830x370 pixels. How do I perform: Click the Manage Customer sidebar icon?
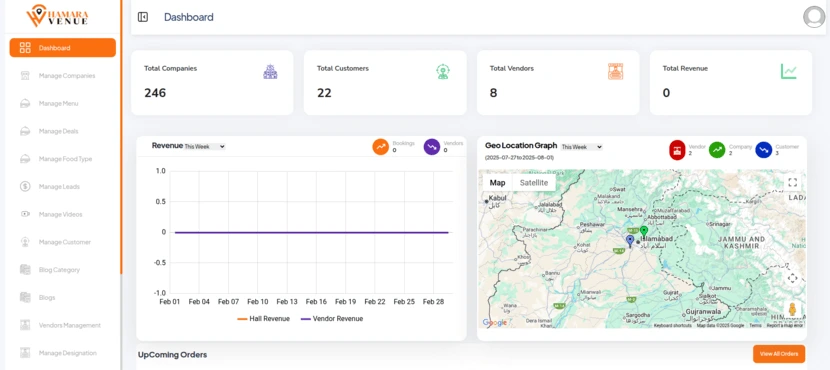click(25, 242)
